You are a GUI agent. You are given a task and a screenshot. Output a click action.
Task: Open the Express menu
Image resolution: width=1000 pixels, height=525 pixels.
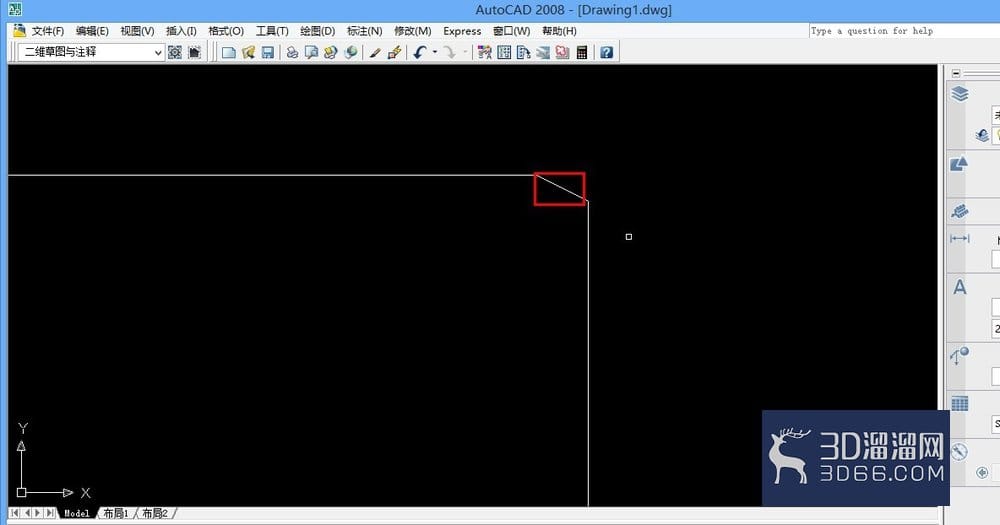[x=462, y=31]
